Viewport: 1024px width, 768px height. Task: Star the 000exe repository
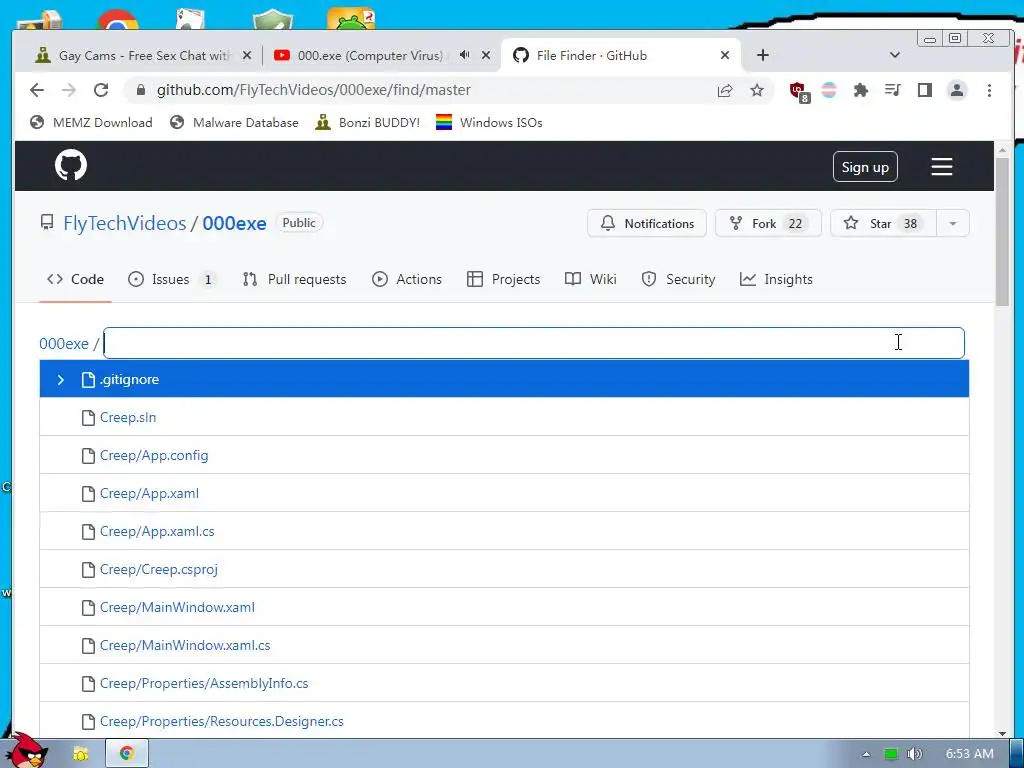point(883,223)
